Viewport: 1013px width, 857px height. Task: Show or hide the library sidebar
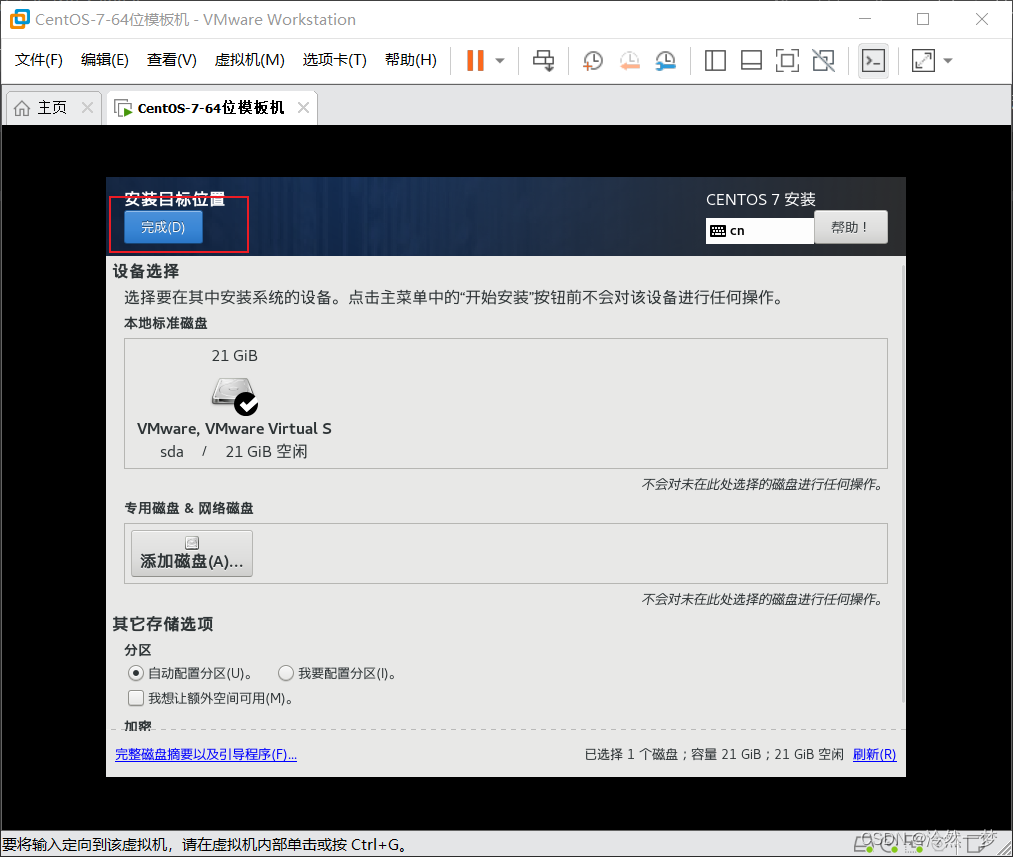click(715, 61)
